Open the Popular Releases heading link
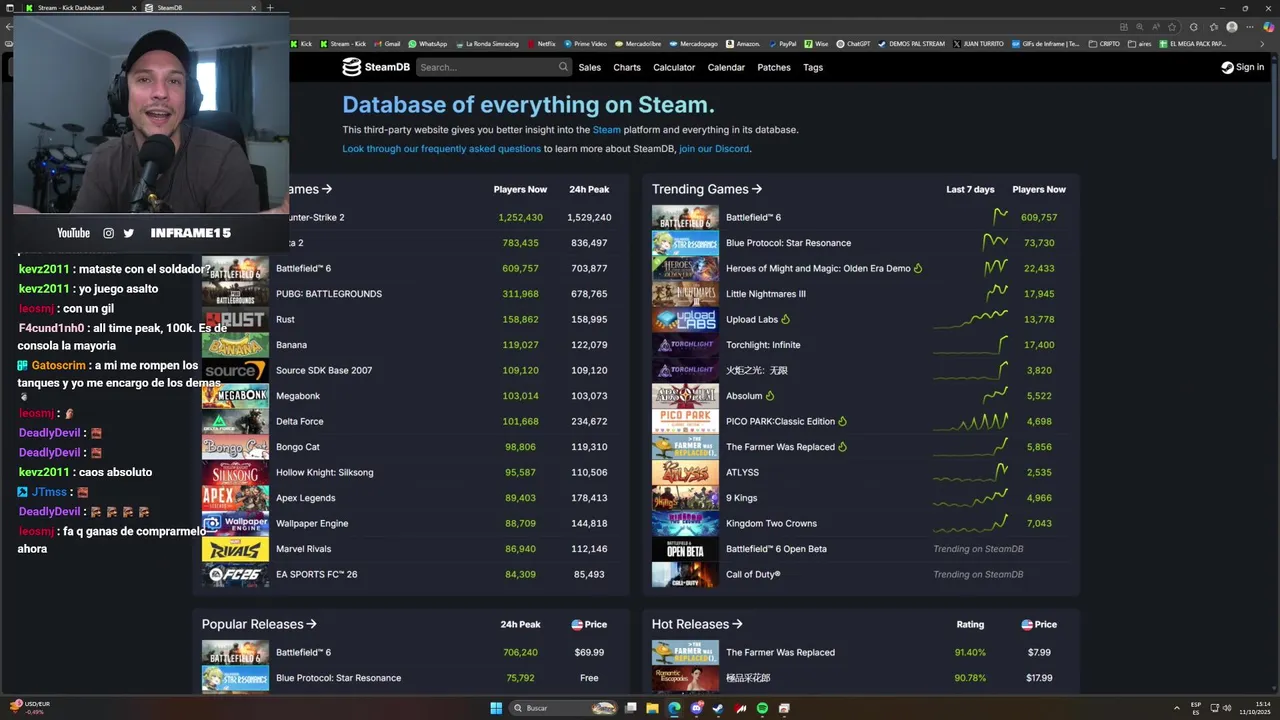The image size is (1280, 720). (x=259, y=624)
